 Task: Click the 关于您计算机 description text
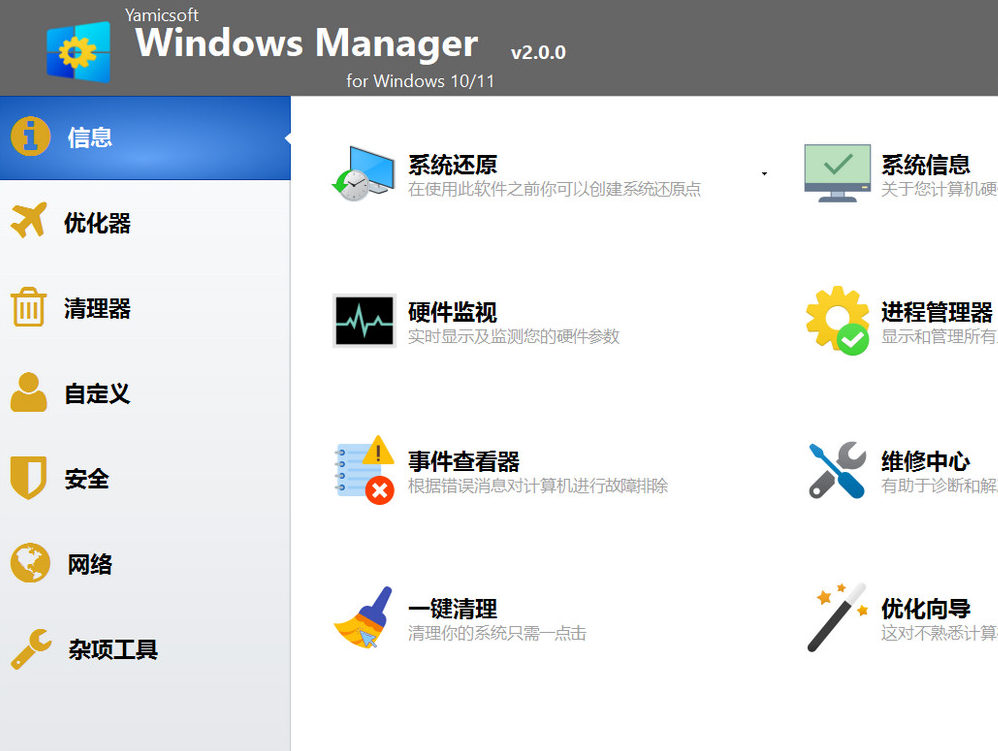point(939,189)
